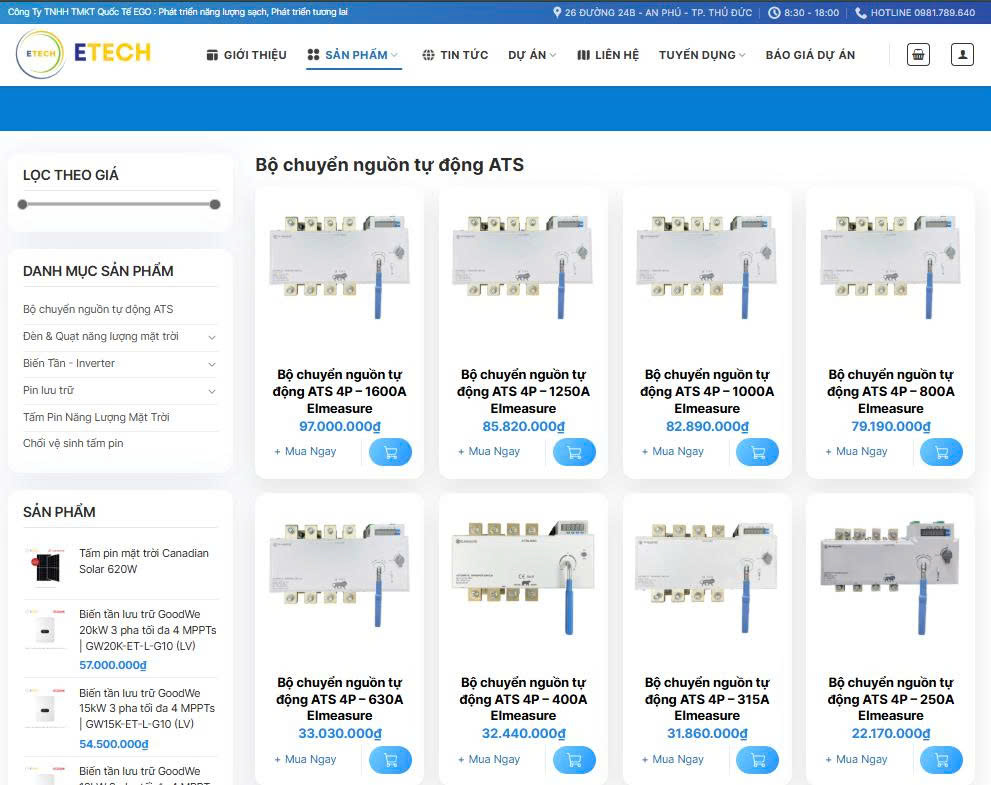Expand Đèn & Quạt năng lượng mặt trời category

[x=211, y=337]
